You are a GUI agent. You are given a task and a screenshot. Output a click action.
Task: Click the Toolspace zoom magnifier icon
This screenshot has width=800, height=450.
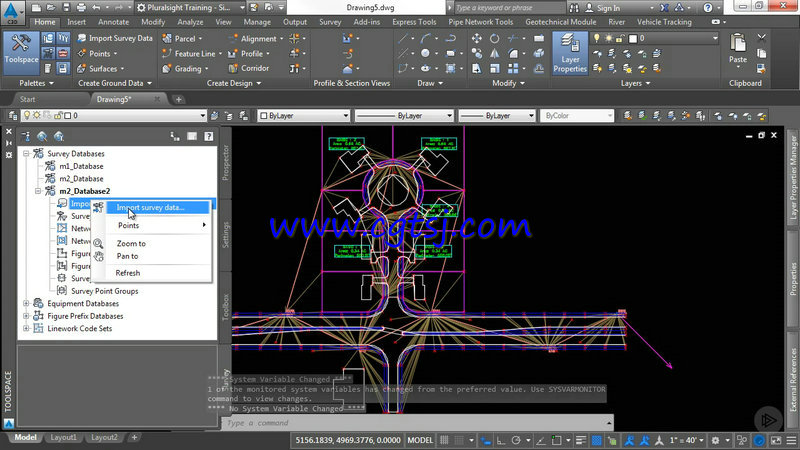pyautogui.click(x=42, y=136)
